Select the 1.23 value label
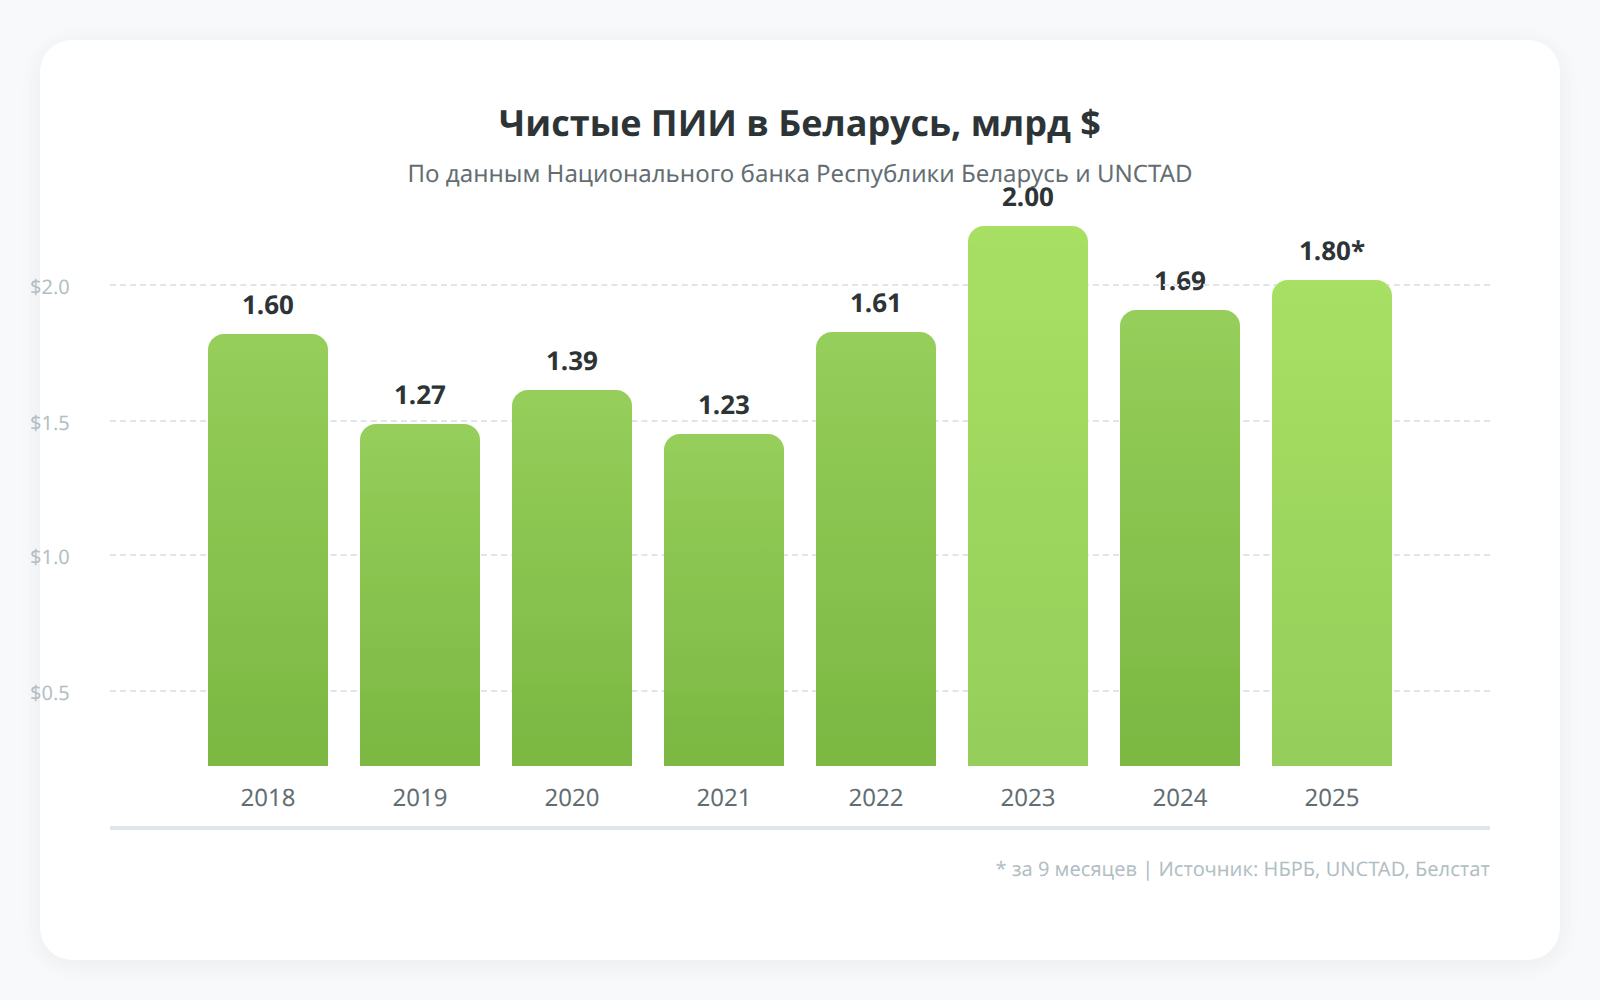Viewport: 1600px width, 1000px height. 724,405
